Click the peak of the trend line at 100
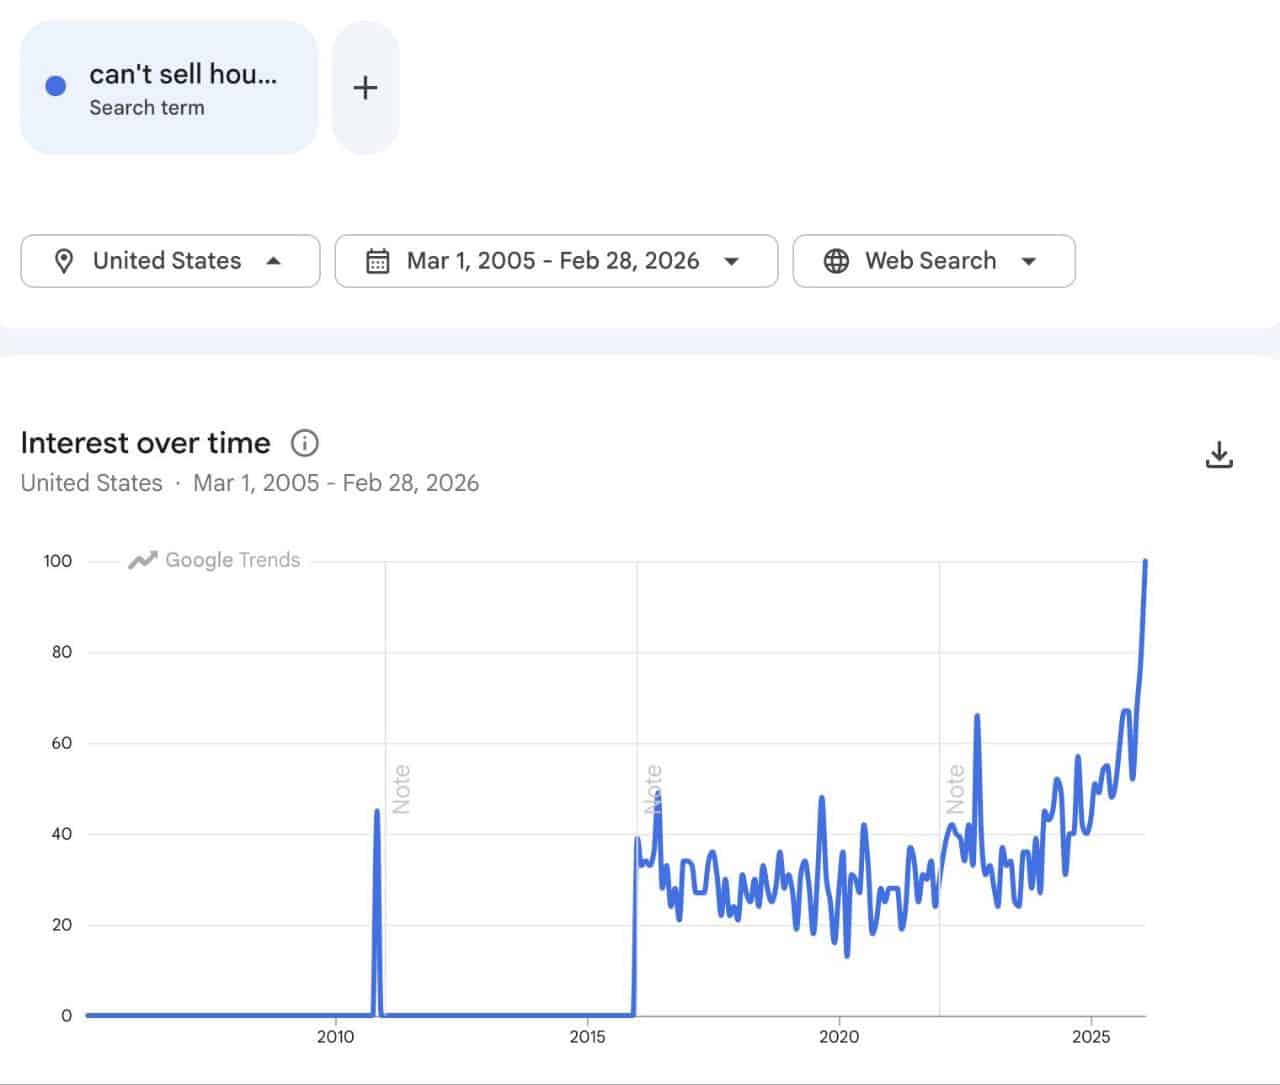Screen dimensions: 1280x1085 [1146, 562]
